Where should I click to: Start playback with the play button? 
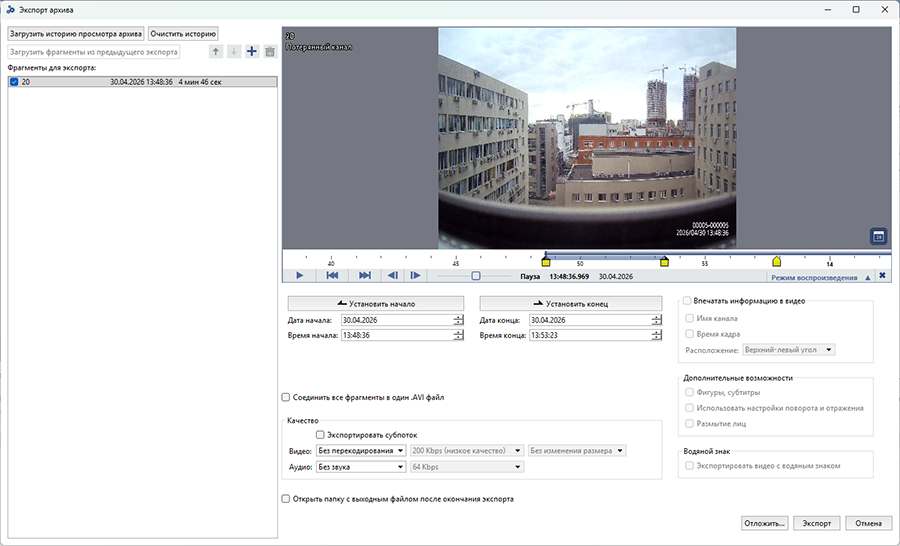(x=300, y=276)
